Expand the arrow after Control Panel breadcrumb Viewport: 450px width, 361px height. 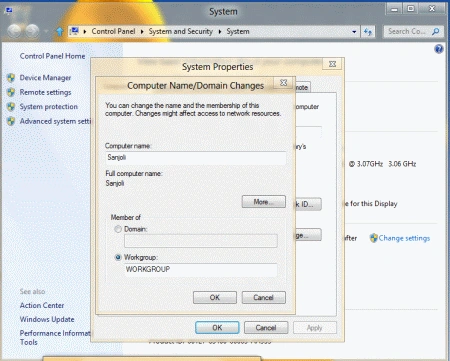point(142,32)
